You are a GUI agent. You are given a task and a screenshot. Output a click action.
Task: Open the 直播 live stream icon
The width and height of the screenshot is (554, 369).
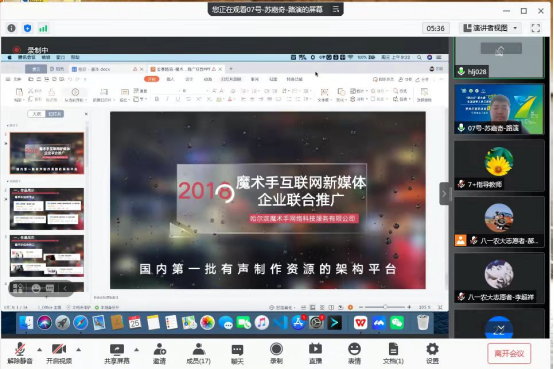click(x=315, y=353)
